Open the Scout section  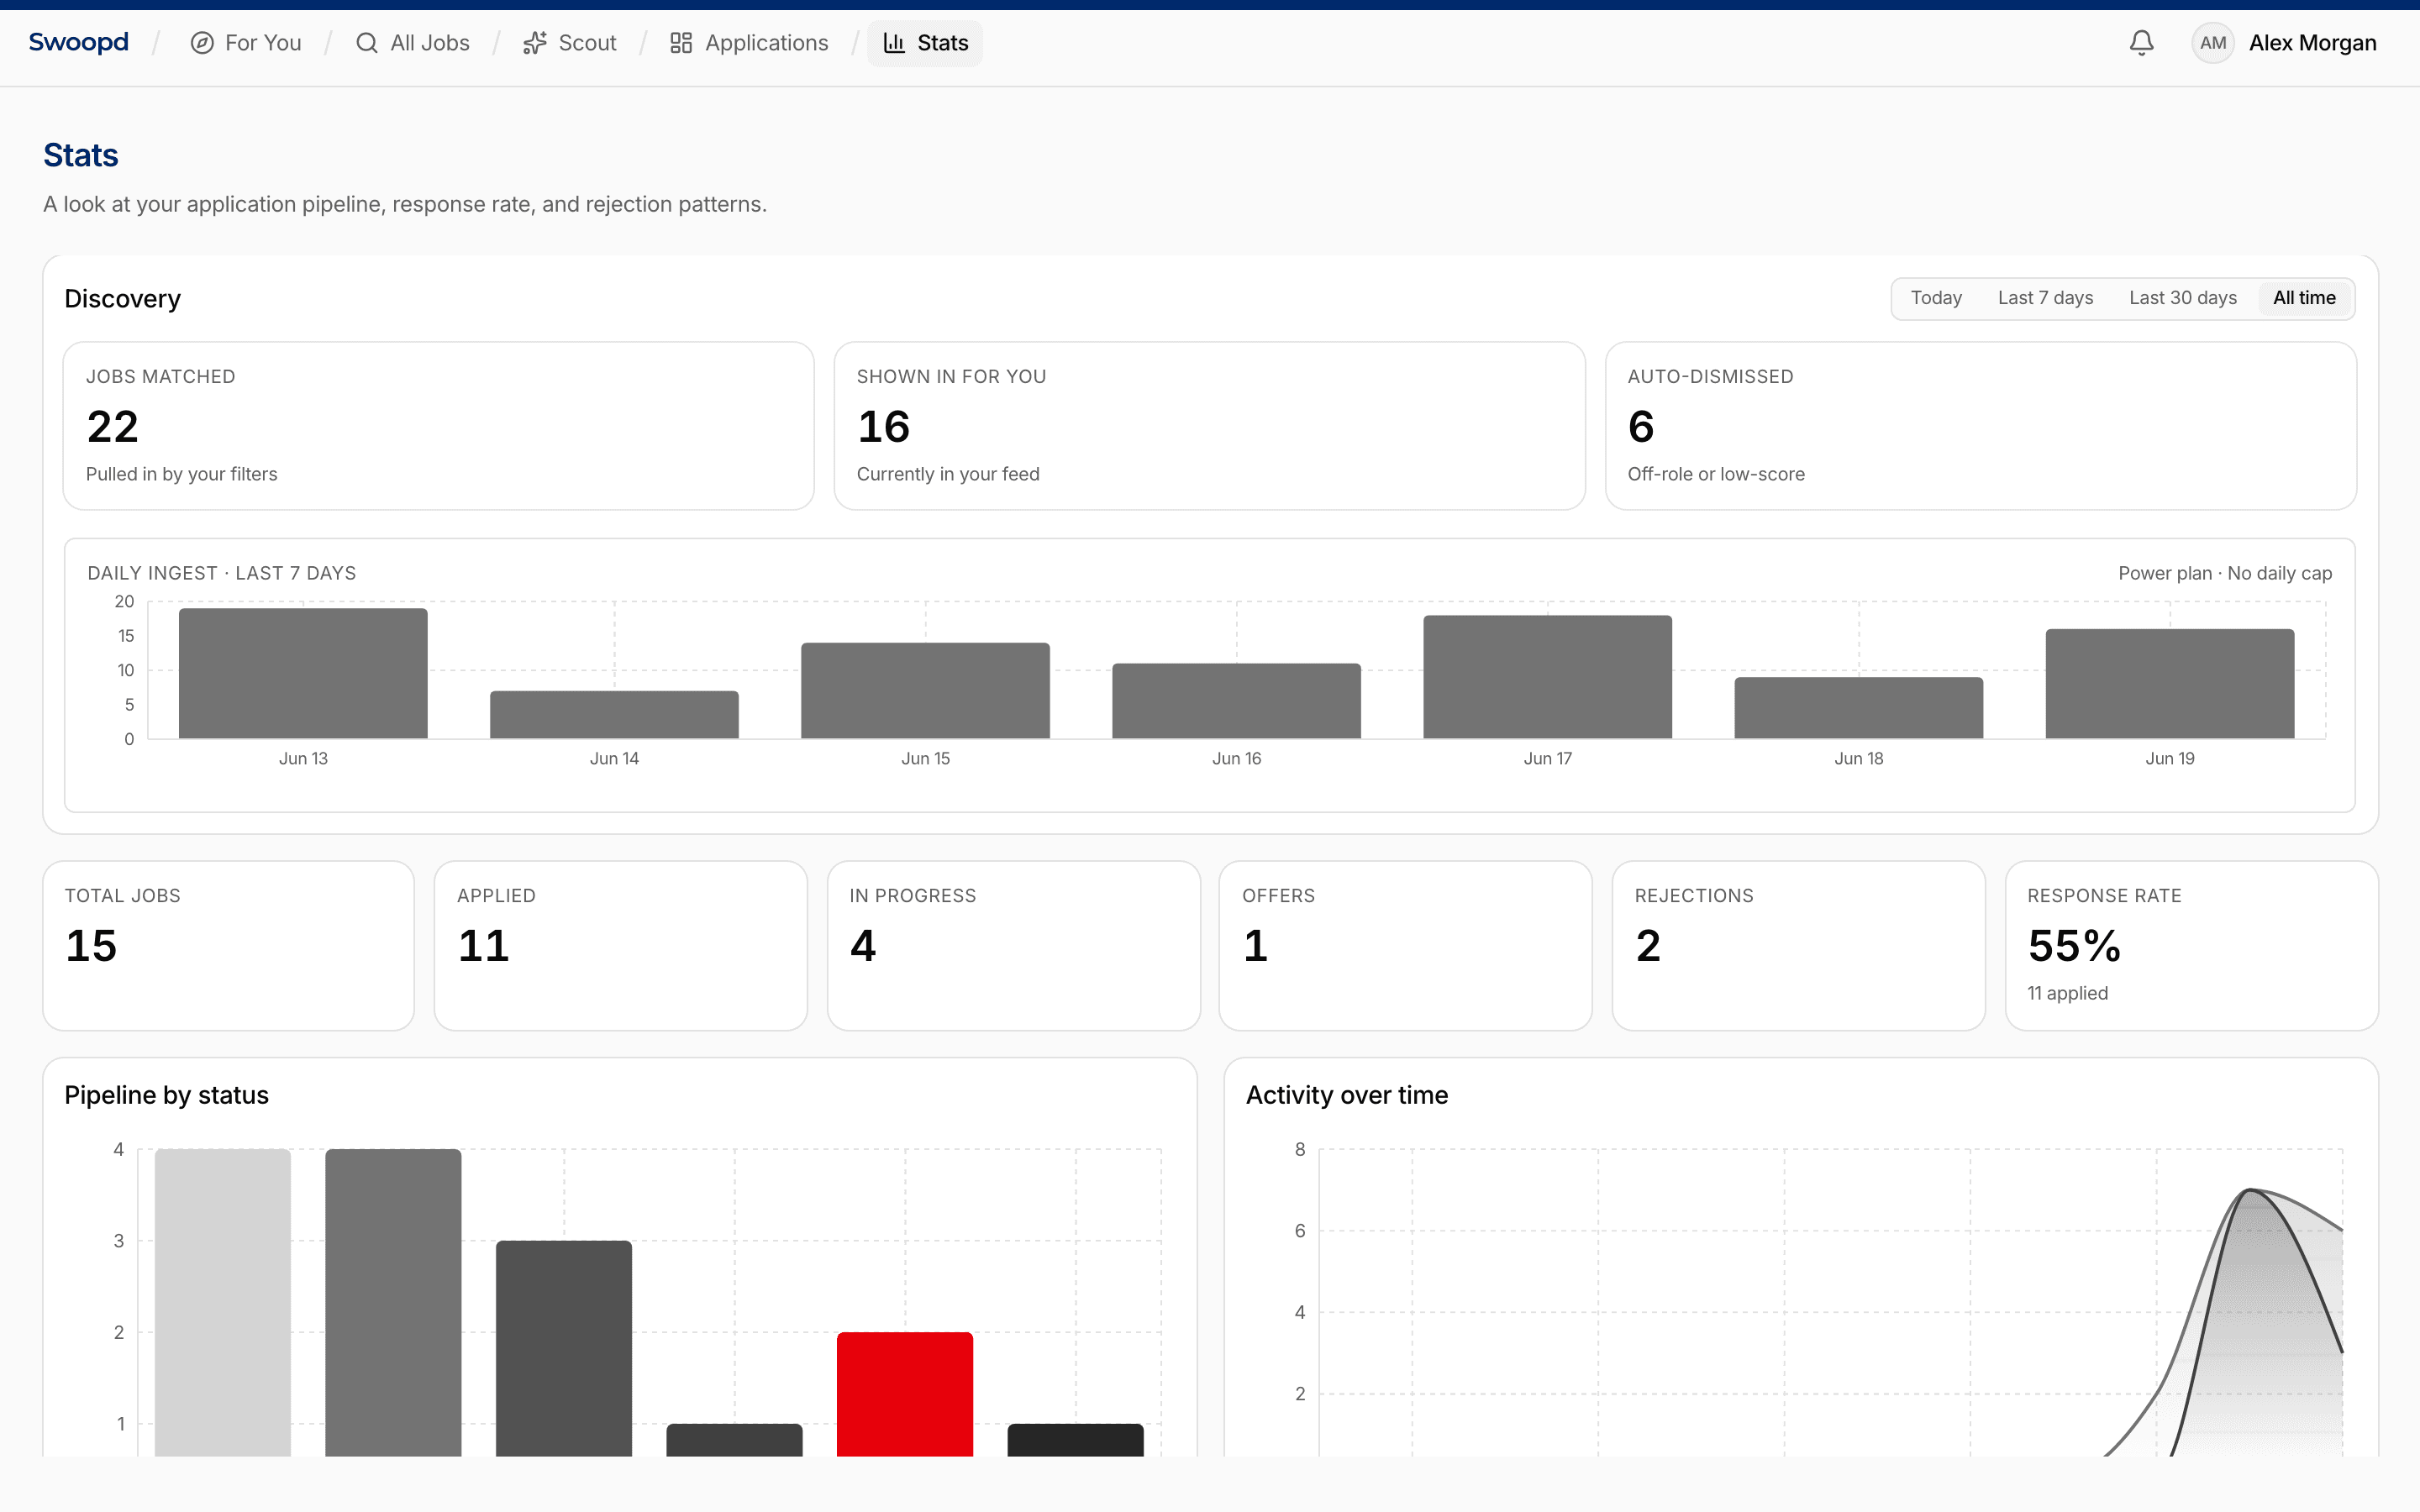pos(570,43)
